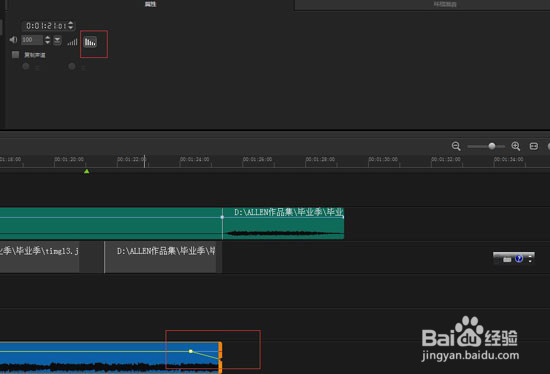Click the volume keyframe on the music clip
The width and height of the screenshot is (550, 374).
(191, 351)
